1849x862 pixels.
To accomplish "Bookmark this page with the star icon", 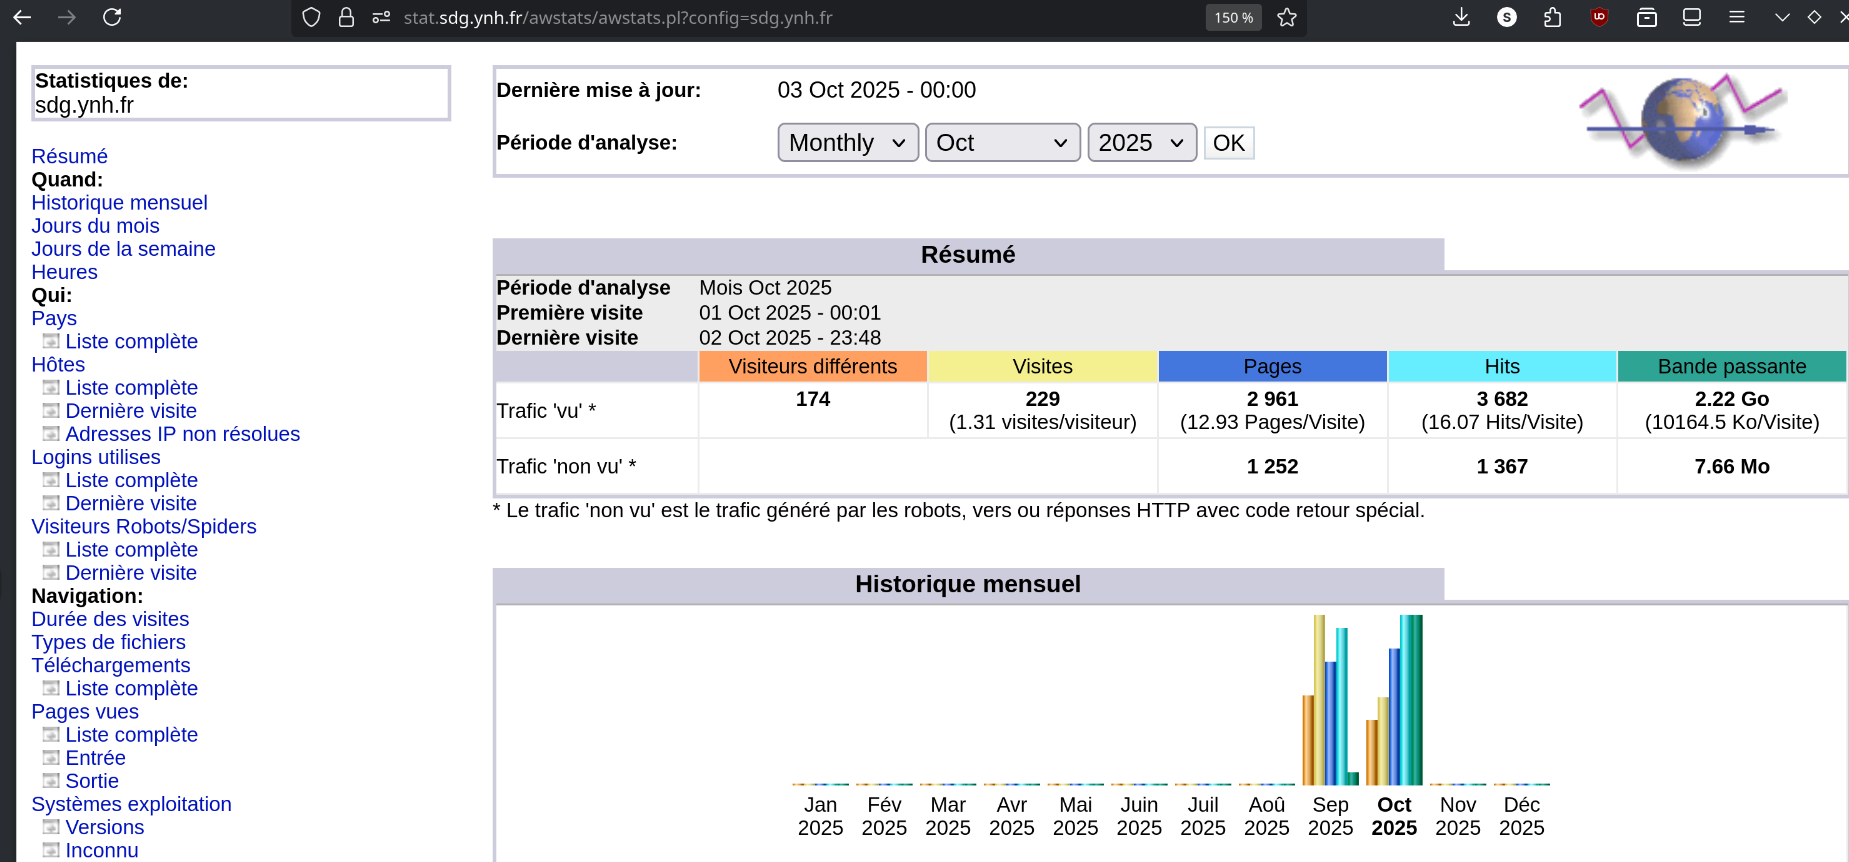I will (x=1287, y=17).
